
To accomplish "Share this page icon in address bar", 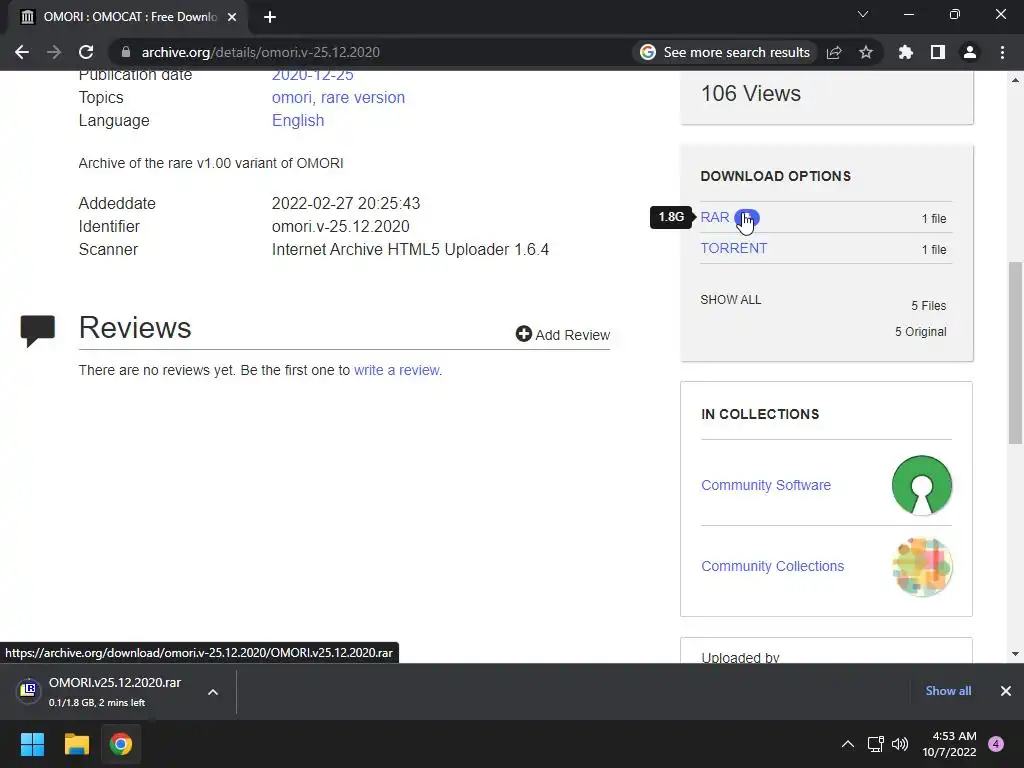I will click(x=834, y=52).
